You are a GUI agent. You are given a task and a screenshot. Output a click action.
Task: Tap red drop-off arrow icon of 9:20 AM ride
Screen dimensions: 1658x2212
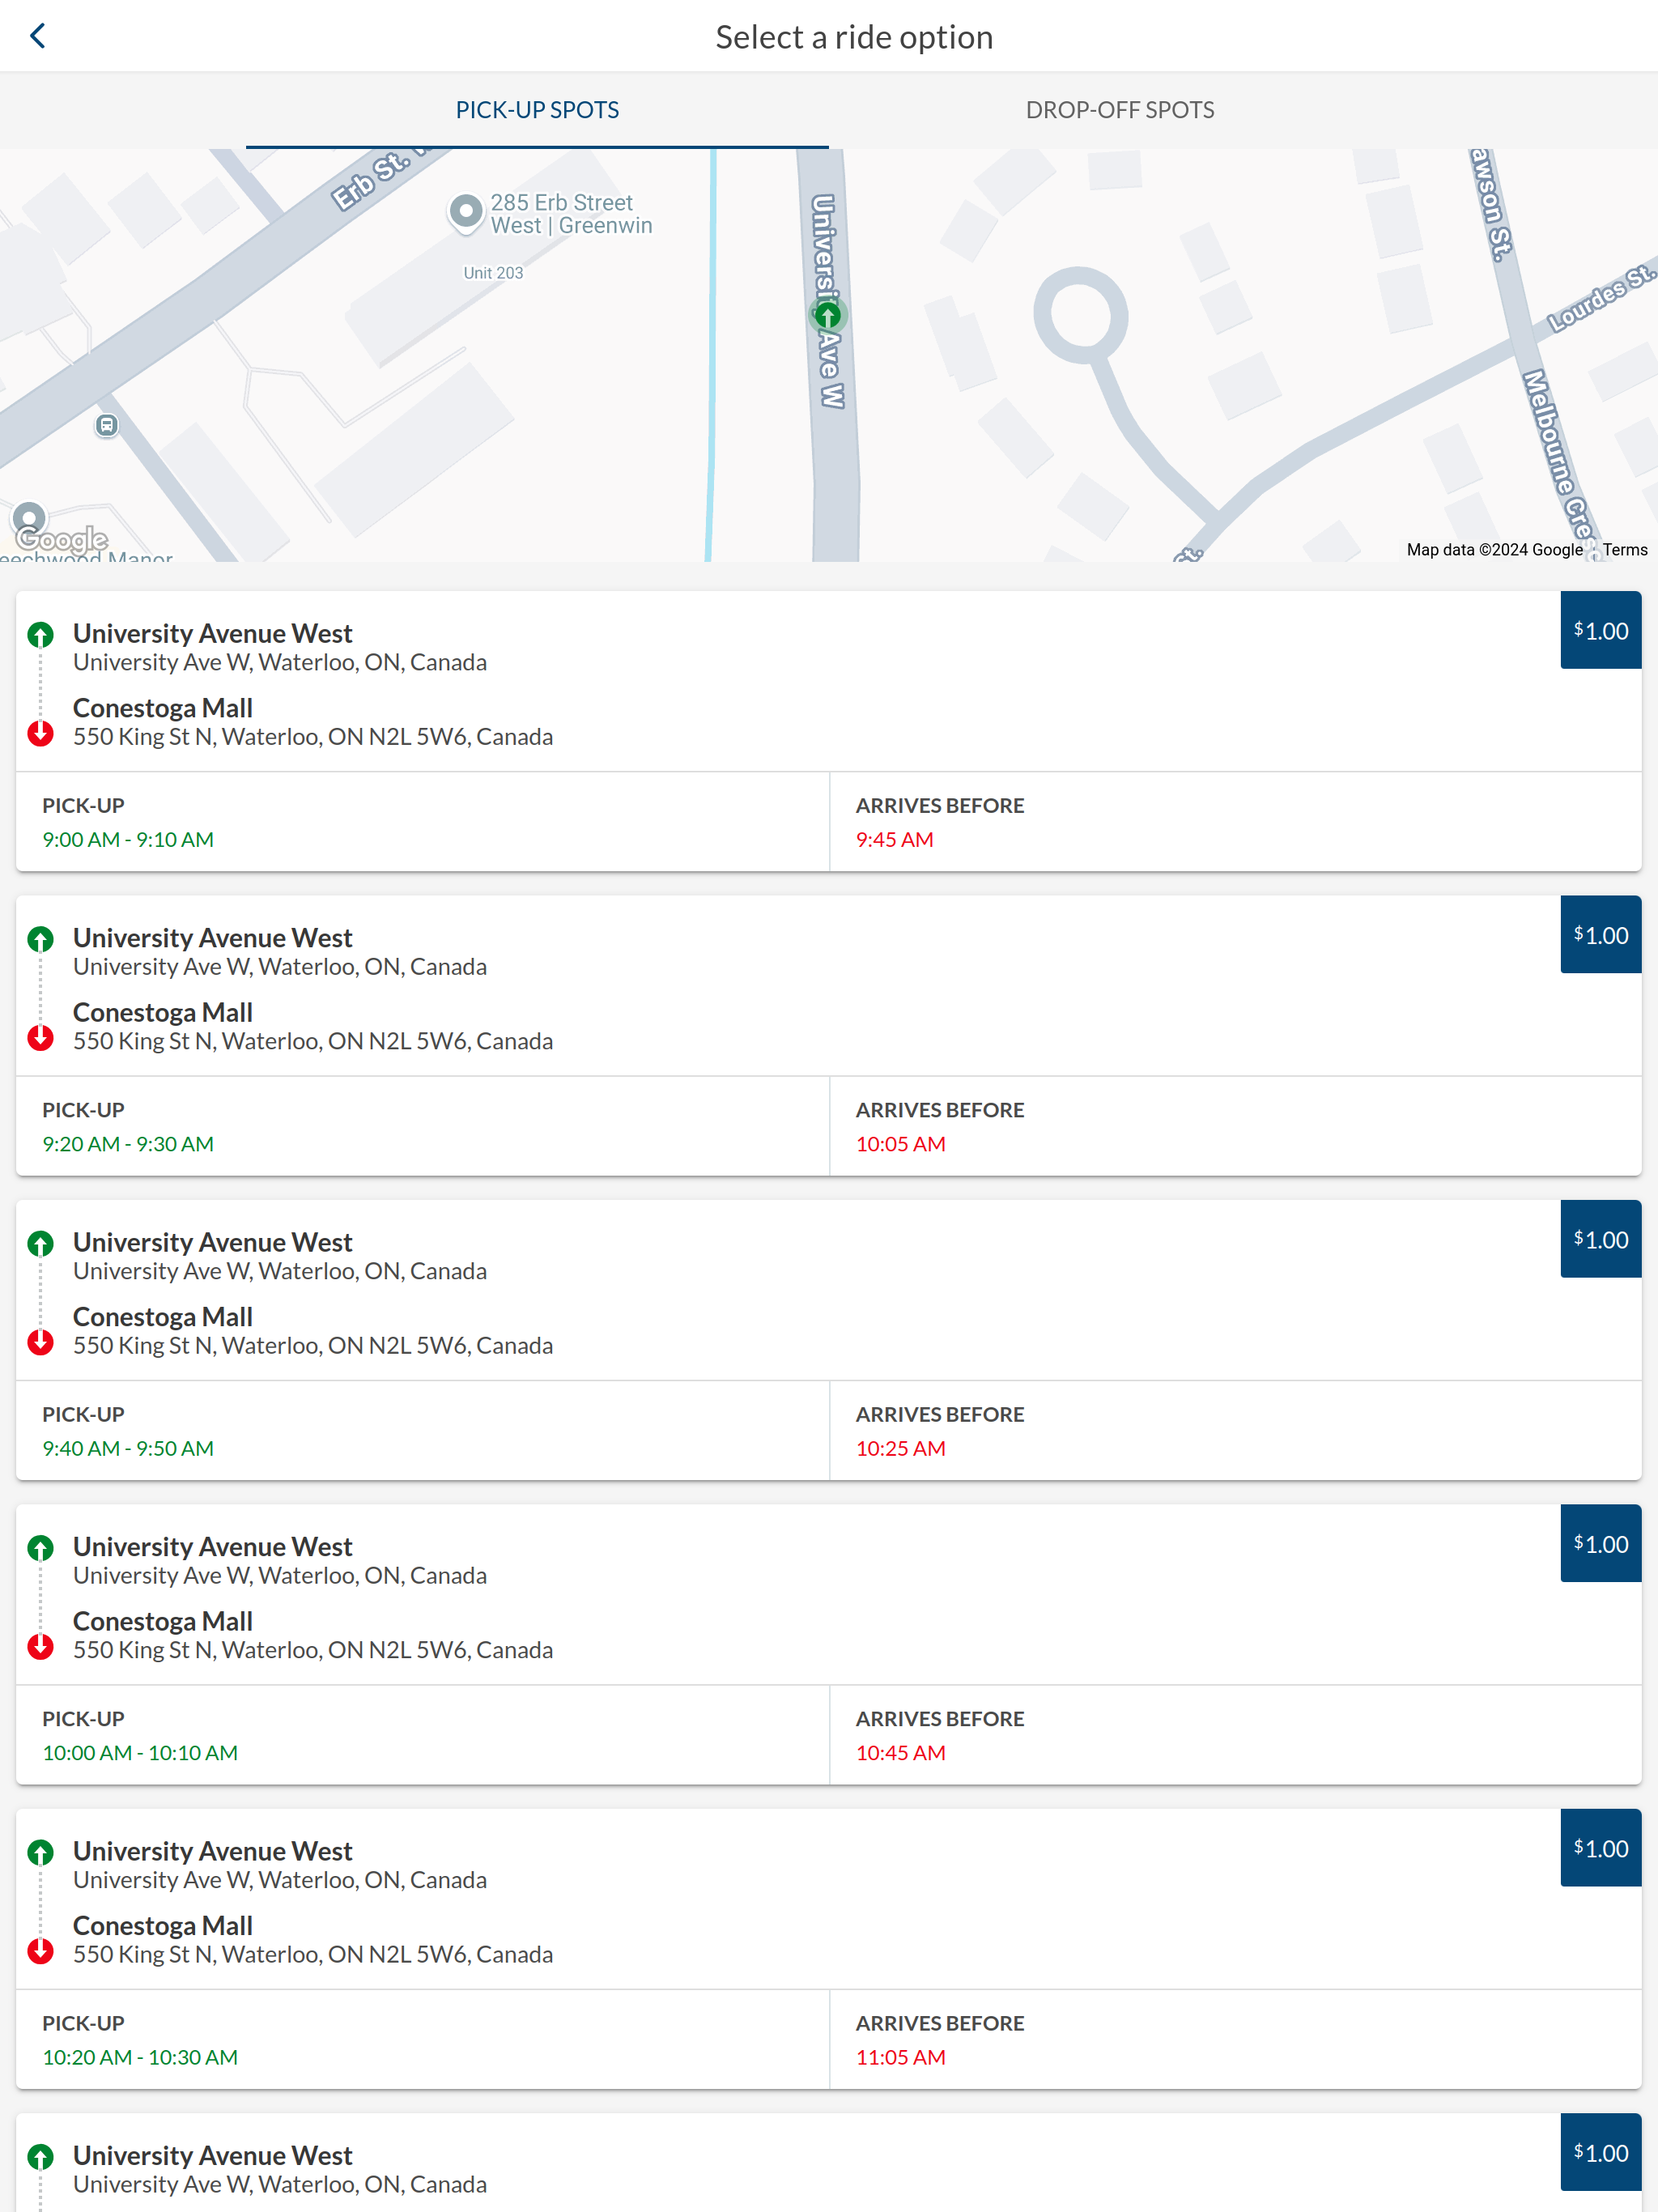click(40, 1037)
